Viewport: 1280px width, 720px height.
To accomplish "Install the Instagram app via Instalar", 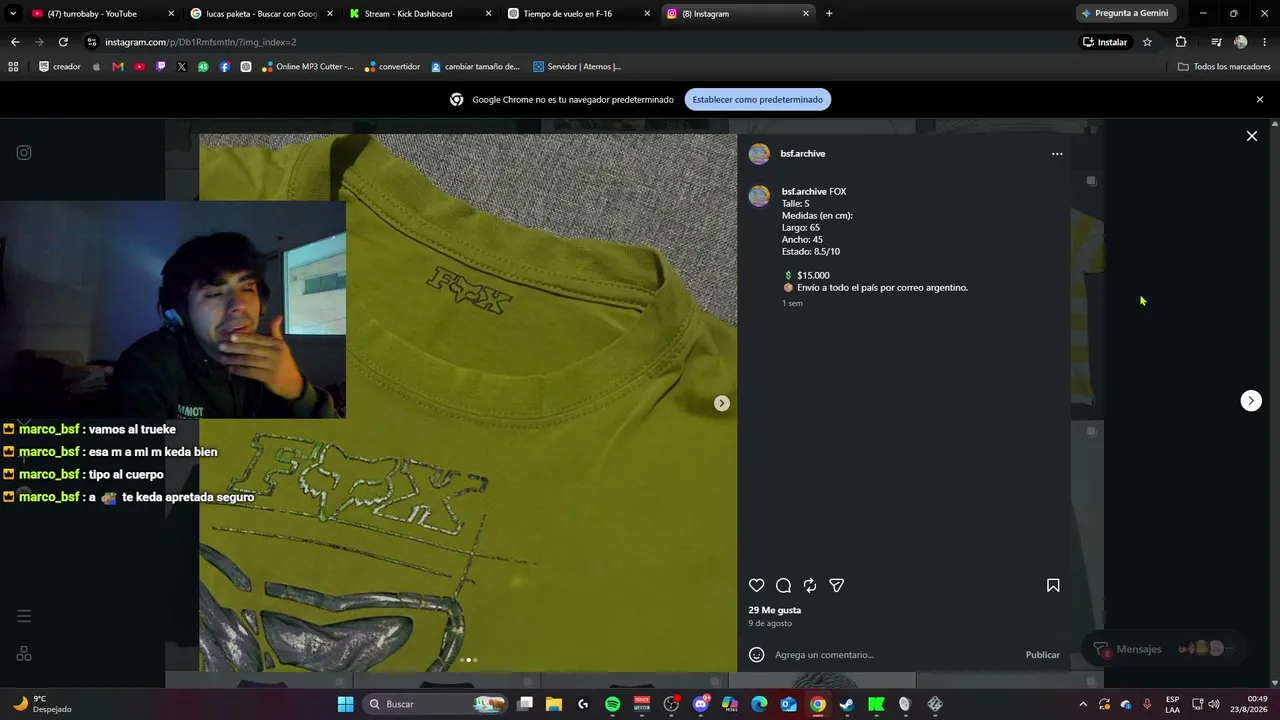I will point(1105,42).
